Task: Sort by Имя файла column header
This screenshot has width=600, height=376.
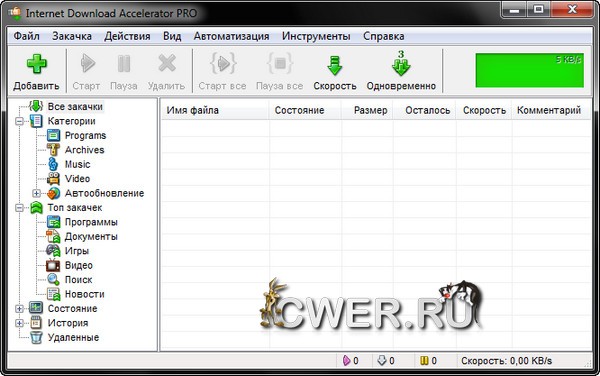Action: pos(215,111)
